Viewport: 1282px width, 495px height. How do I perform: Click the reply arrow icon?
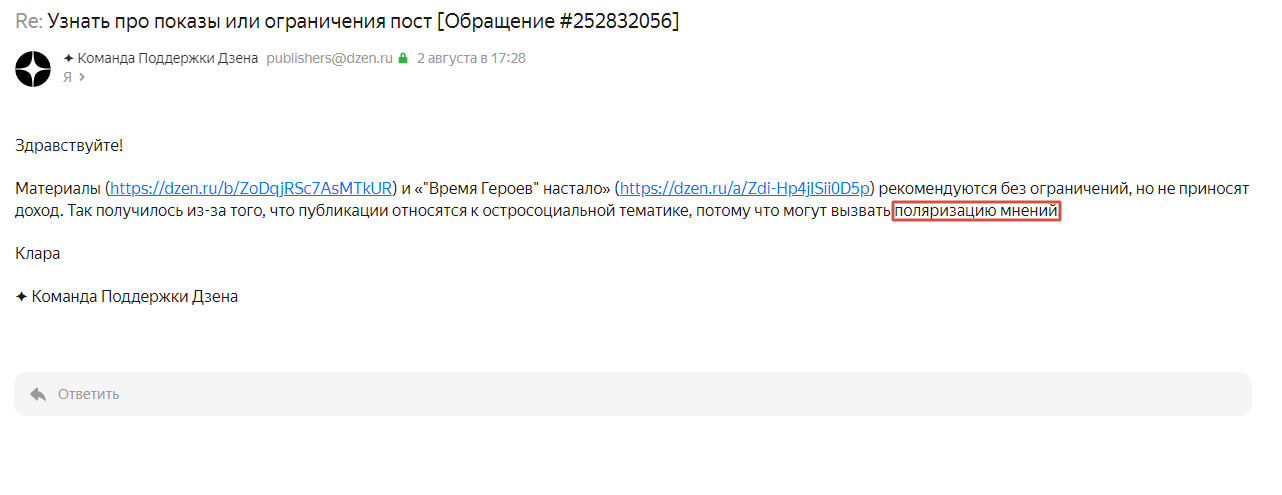click(38, 394)
